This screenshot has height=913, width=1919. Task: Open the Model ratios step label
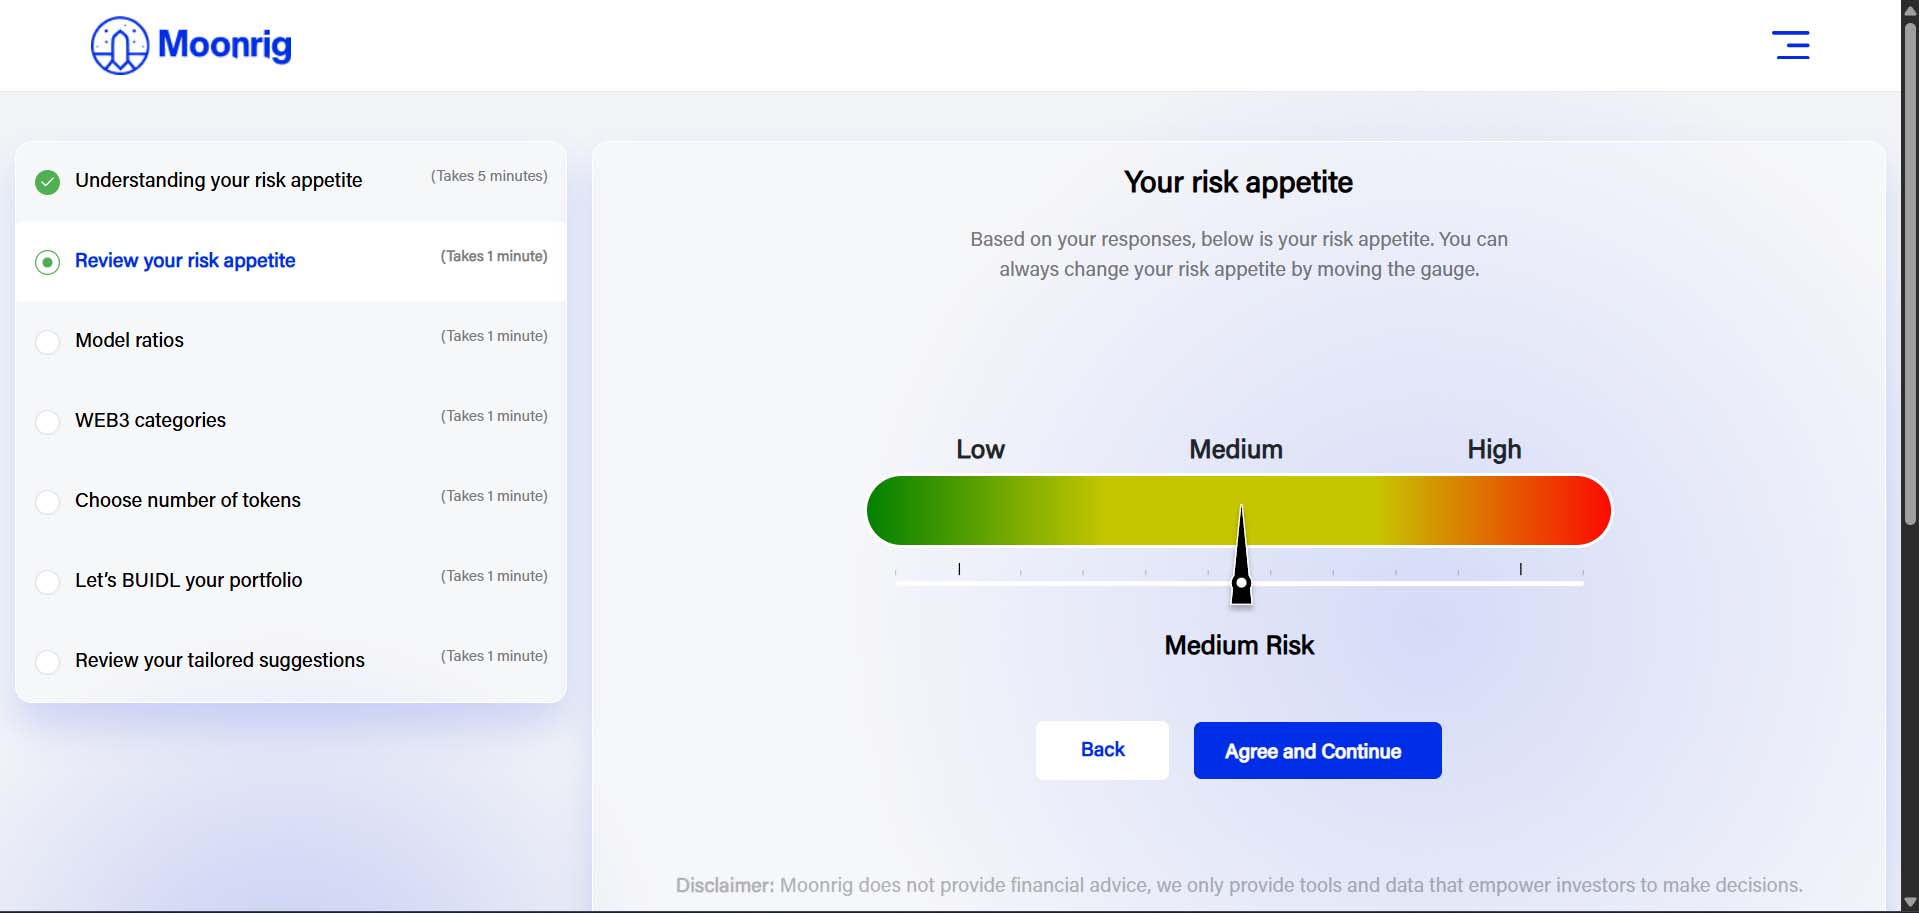point(129,340)
